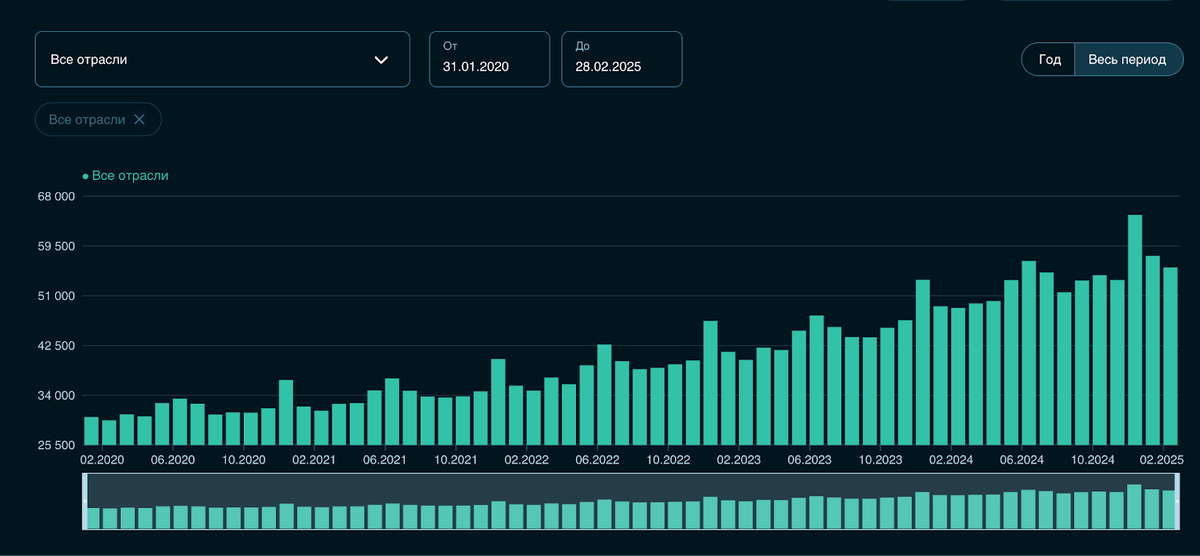Screen dimensions: 1200x556
Task: Open the До end date field
Action: pos(622,59)
